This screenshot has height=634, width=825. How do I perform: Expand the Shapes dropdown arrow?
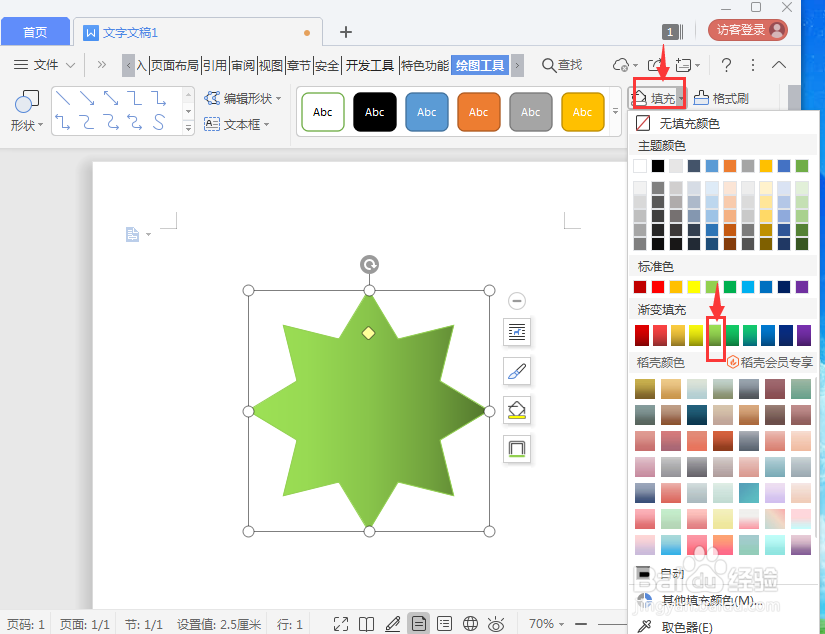(40, 125)
